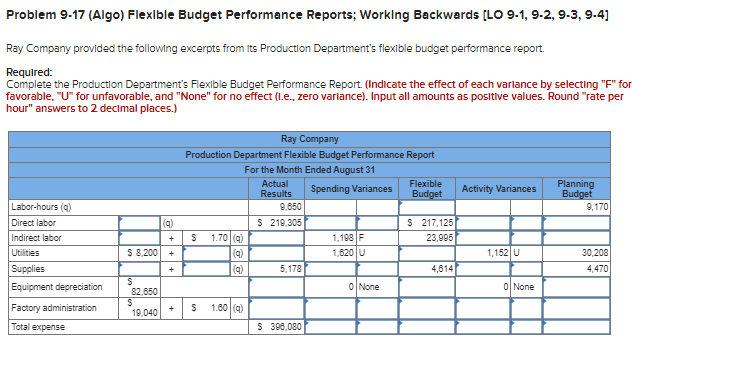The image size is (750, 388).
Task: Click the Supplies fixed cost field
Action: pos(139,269)
